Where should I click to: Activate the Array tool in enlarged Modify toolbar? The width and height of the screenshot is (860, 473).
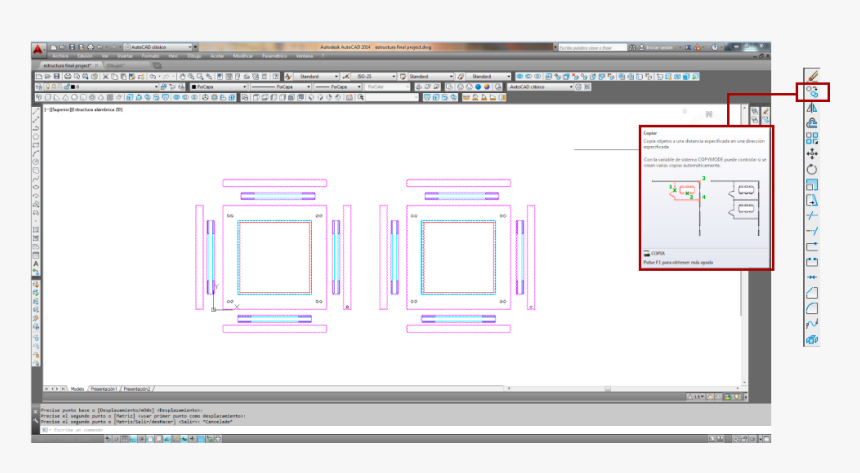click(x=812, y=138)
